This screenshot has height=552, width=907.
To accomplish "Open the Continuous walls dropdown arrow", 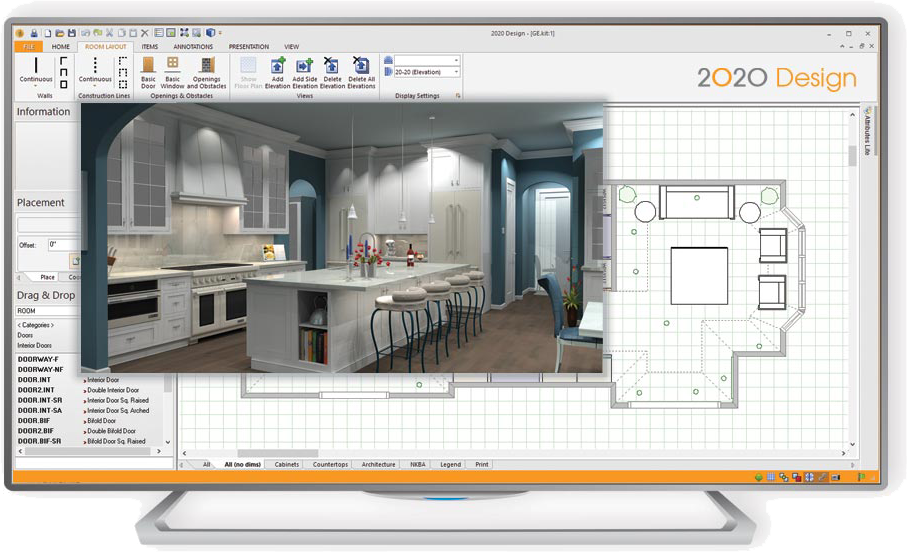I will (x=36, y=86).
